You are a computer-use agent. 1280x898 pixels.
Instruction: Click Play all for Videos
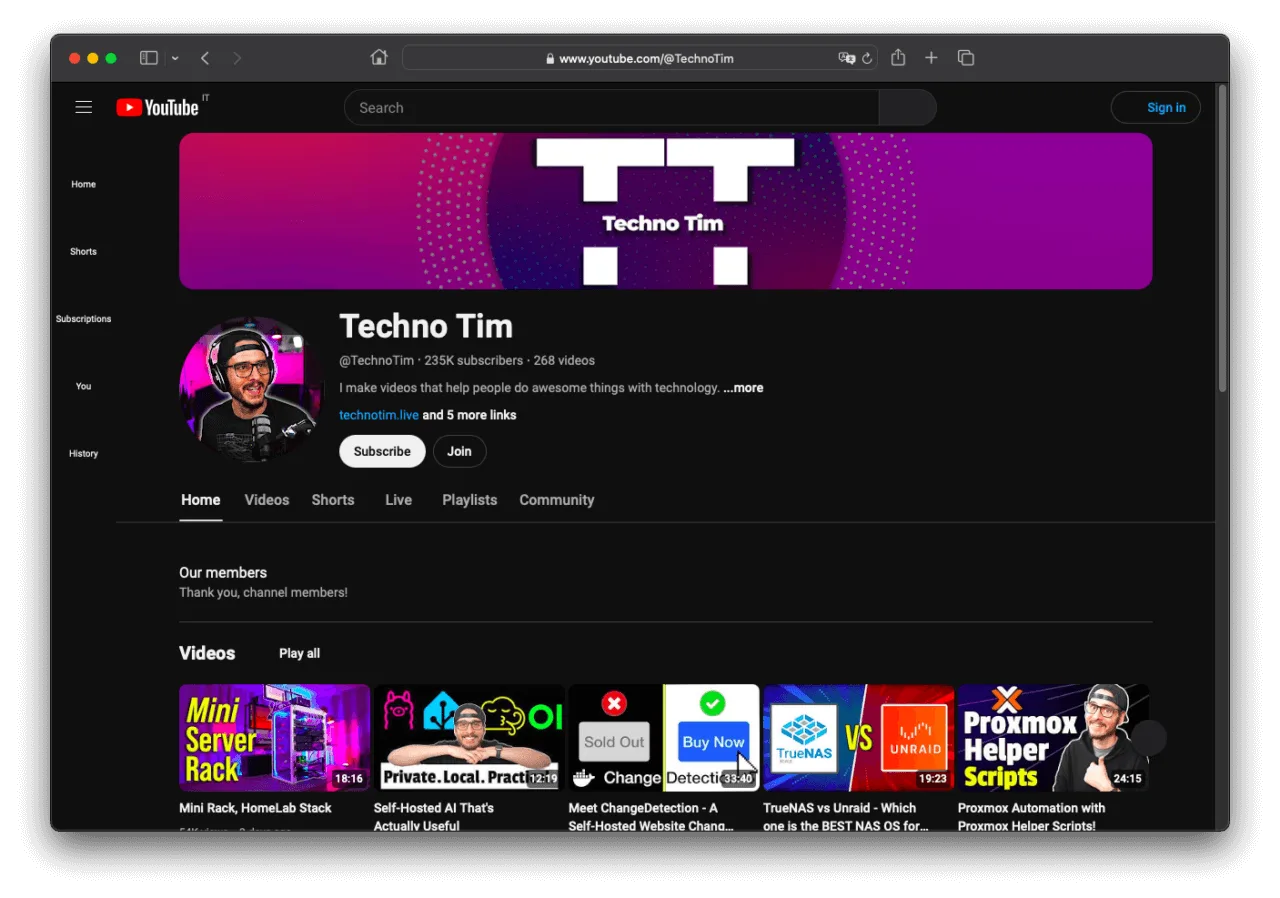[x=300, y=653]
